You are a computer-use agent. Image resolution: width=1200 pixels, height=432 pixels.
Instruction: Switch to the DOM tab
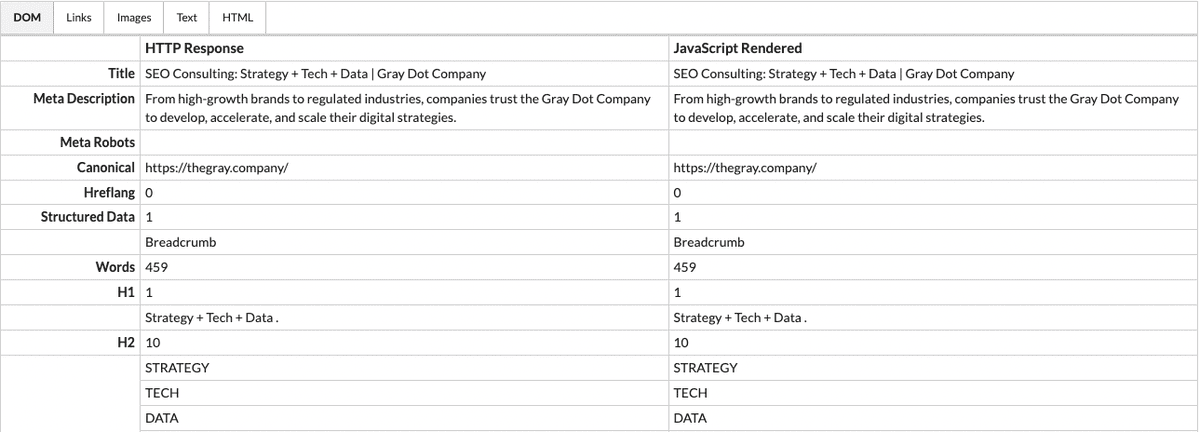point(27,18)
